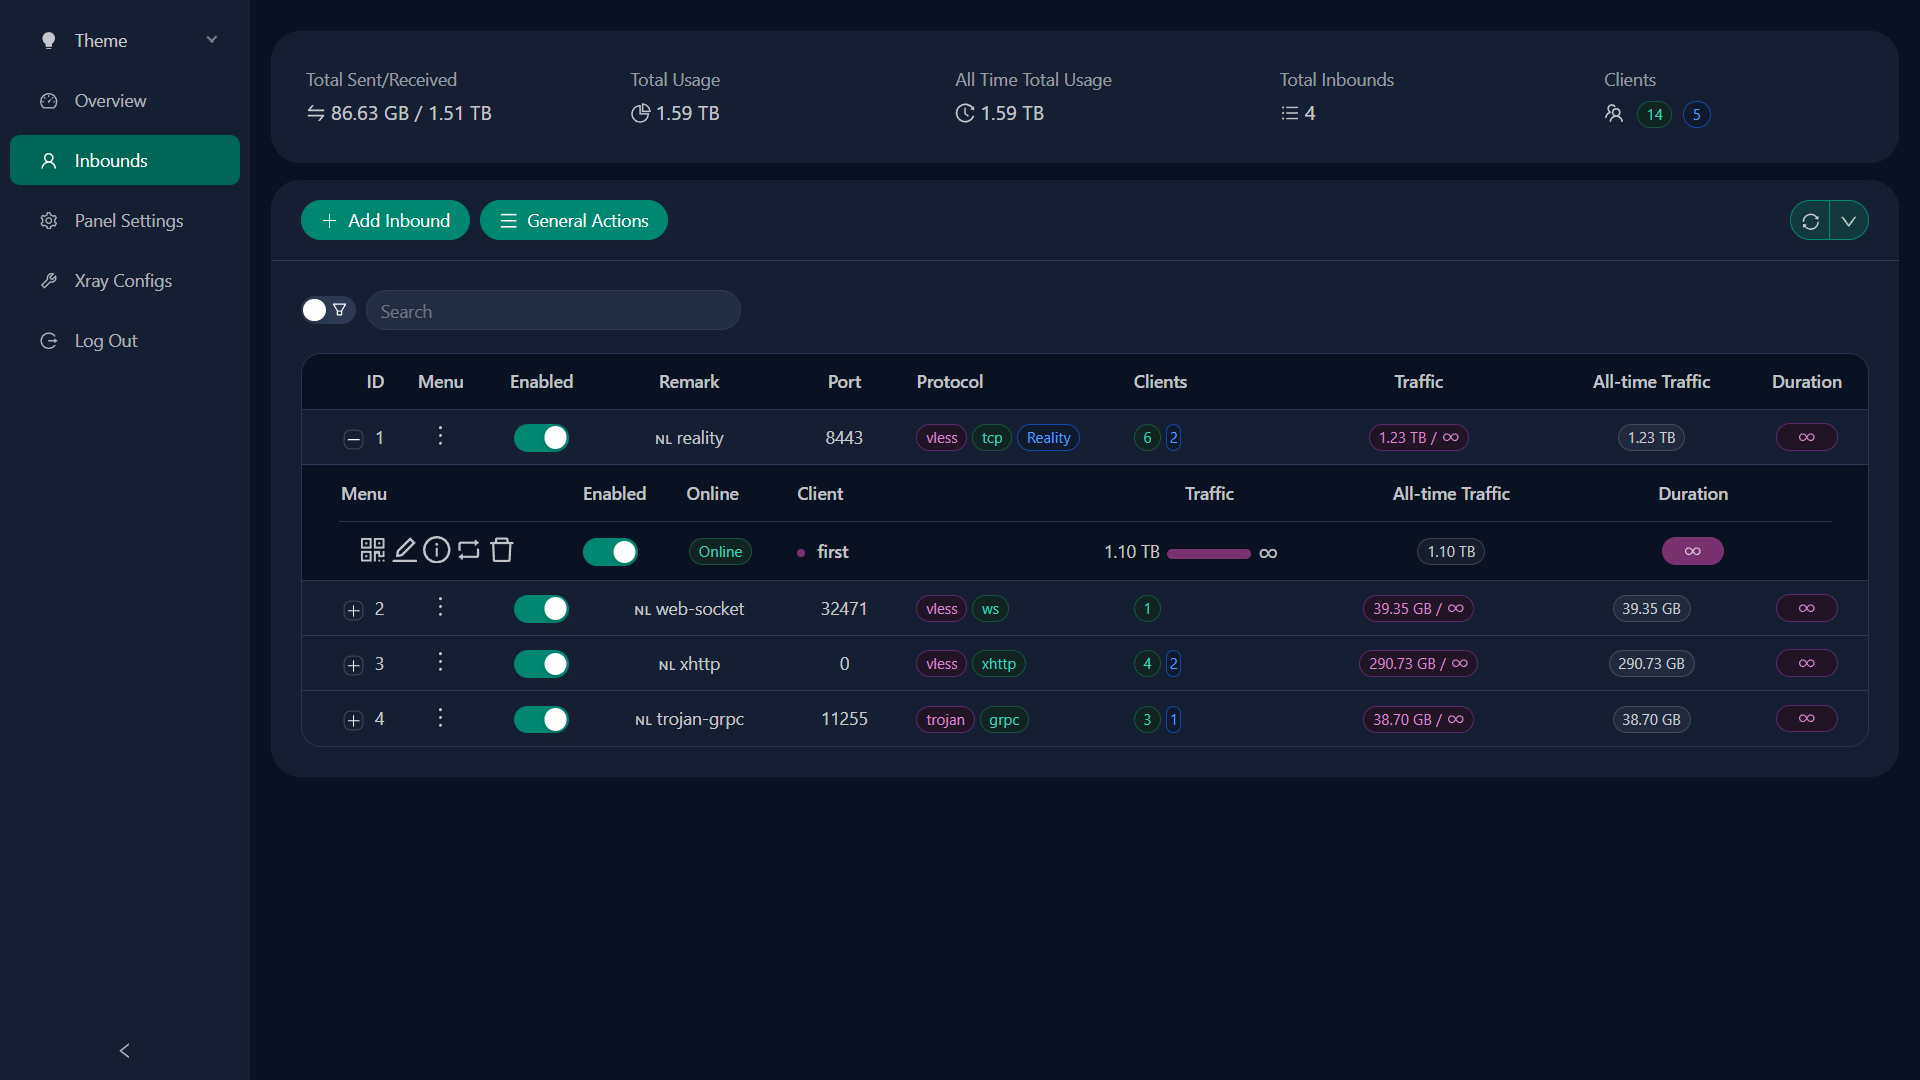Show the QR code for client first

[371, 550]
